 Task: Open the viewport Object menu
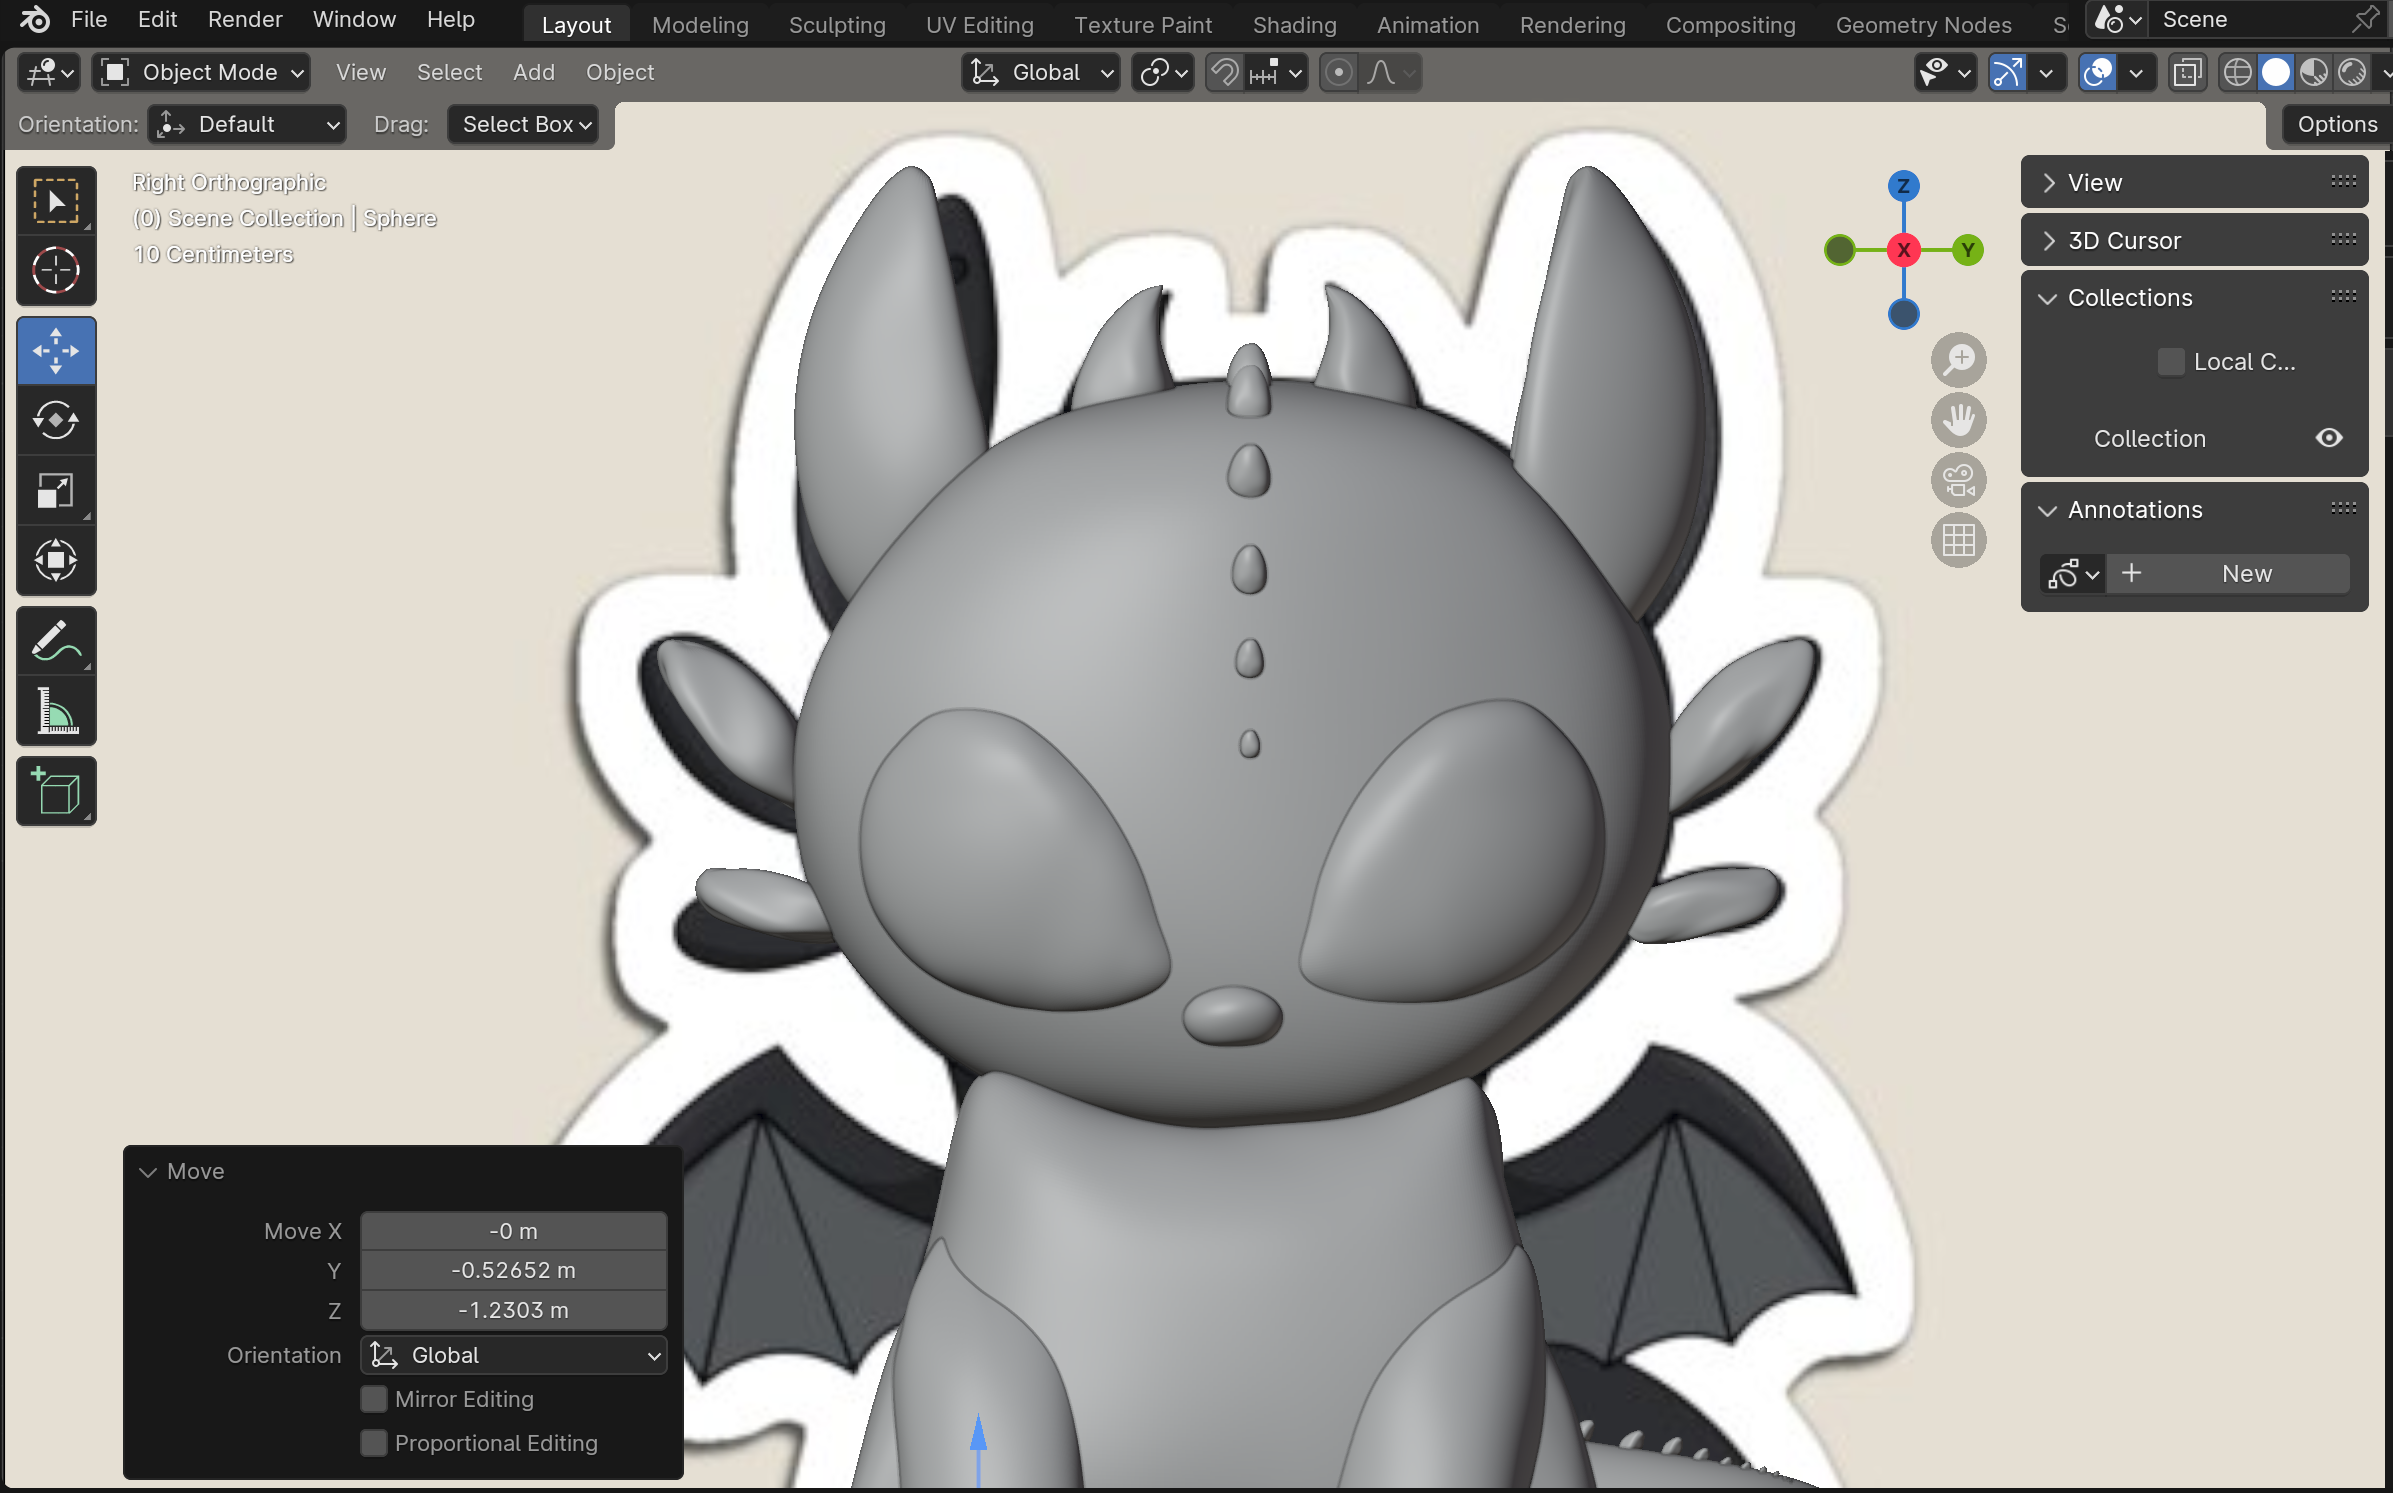tap(620, 72)
